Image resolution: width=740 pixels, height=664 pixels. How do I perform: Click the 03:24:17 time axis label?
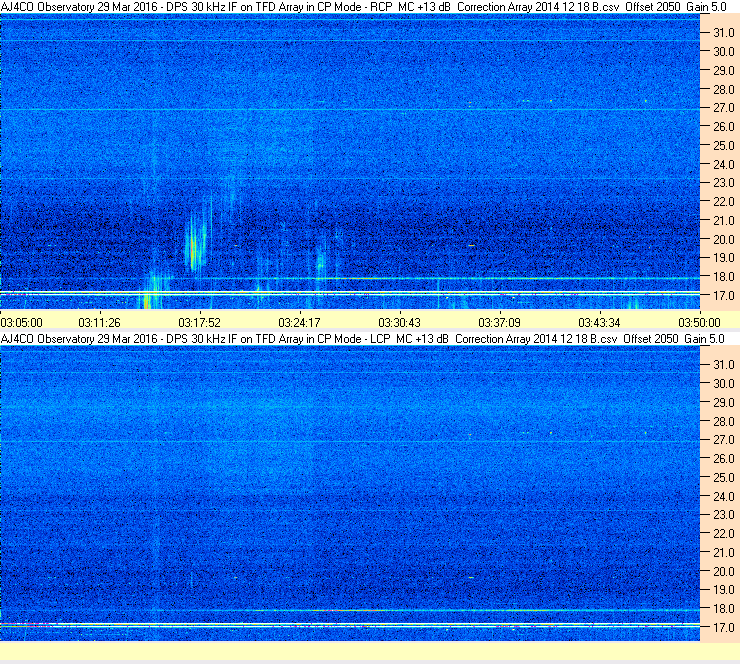299,323
